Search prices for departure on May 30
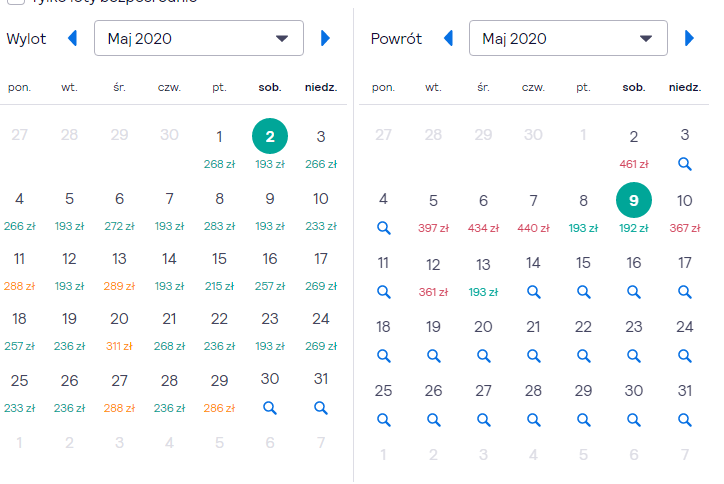 tap(270, 408)
